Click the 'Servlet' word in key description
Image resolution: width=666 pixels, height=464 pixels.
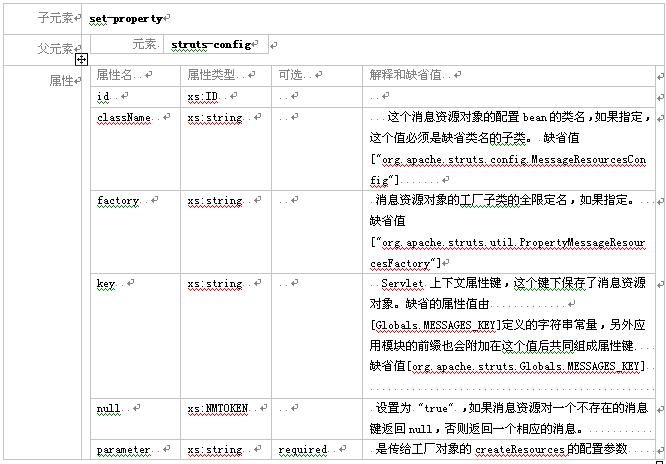[402, 284]
